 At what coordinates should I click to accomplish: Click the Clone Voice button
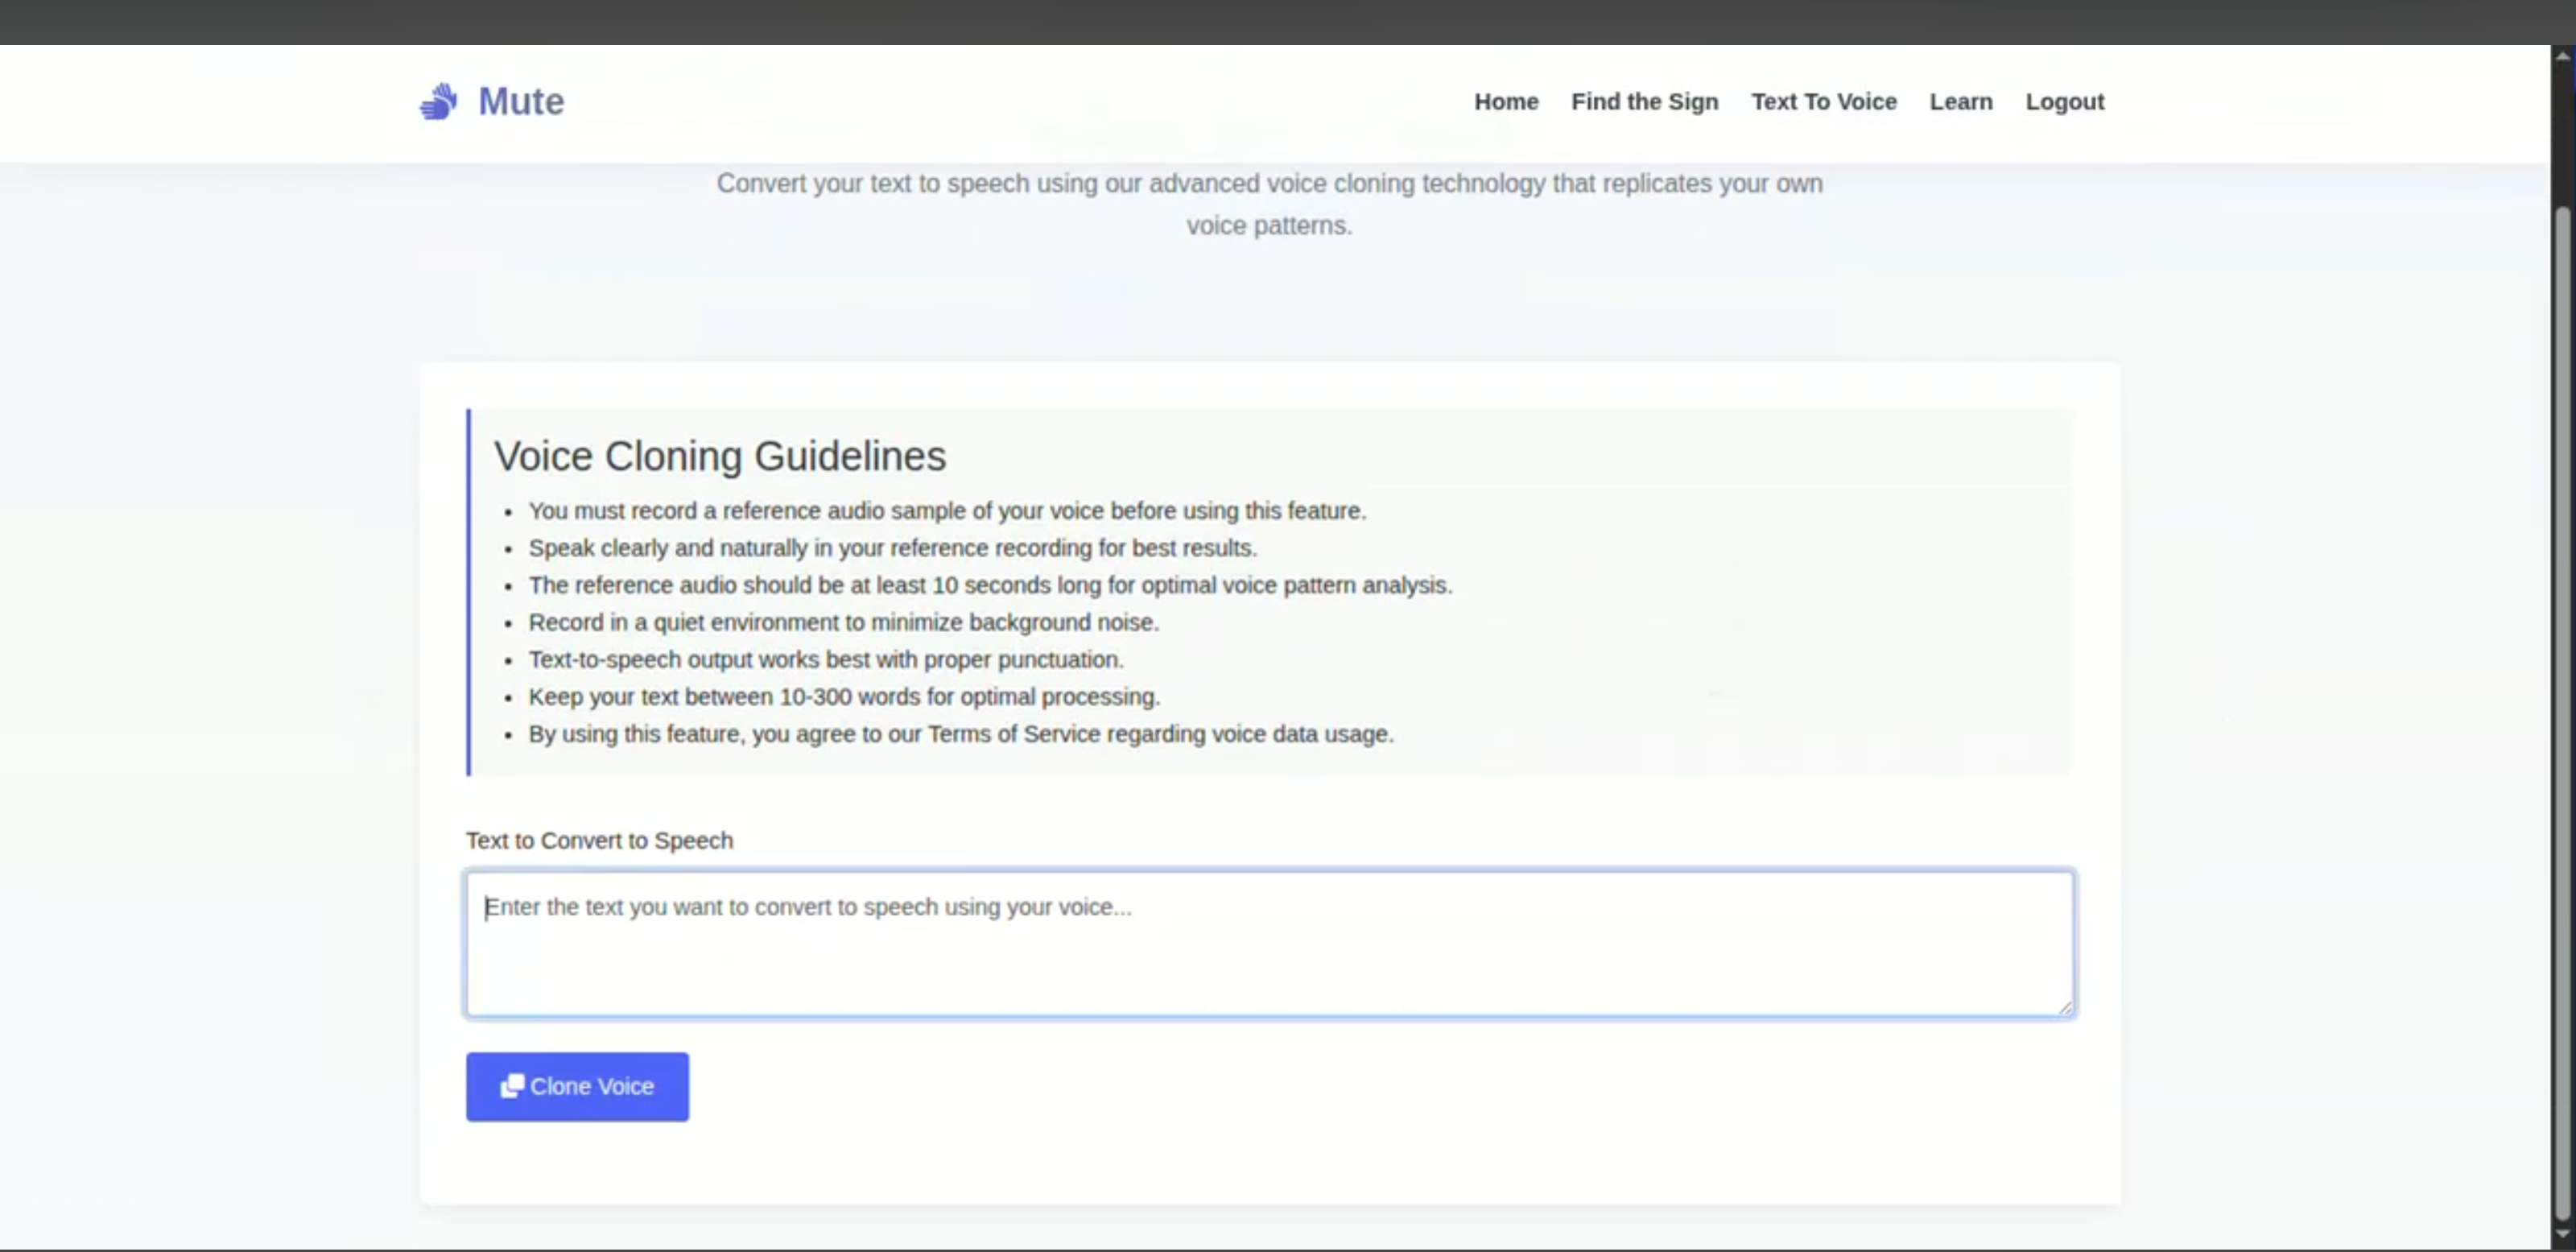pos(577,1086)
